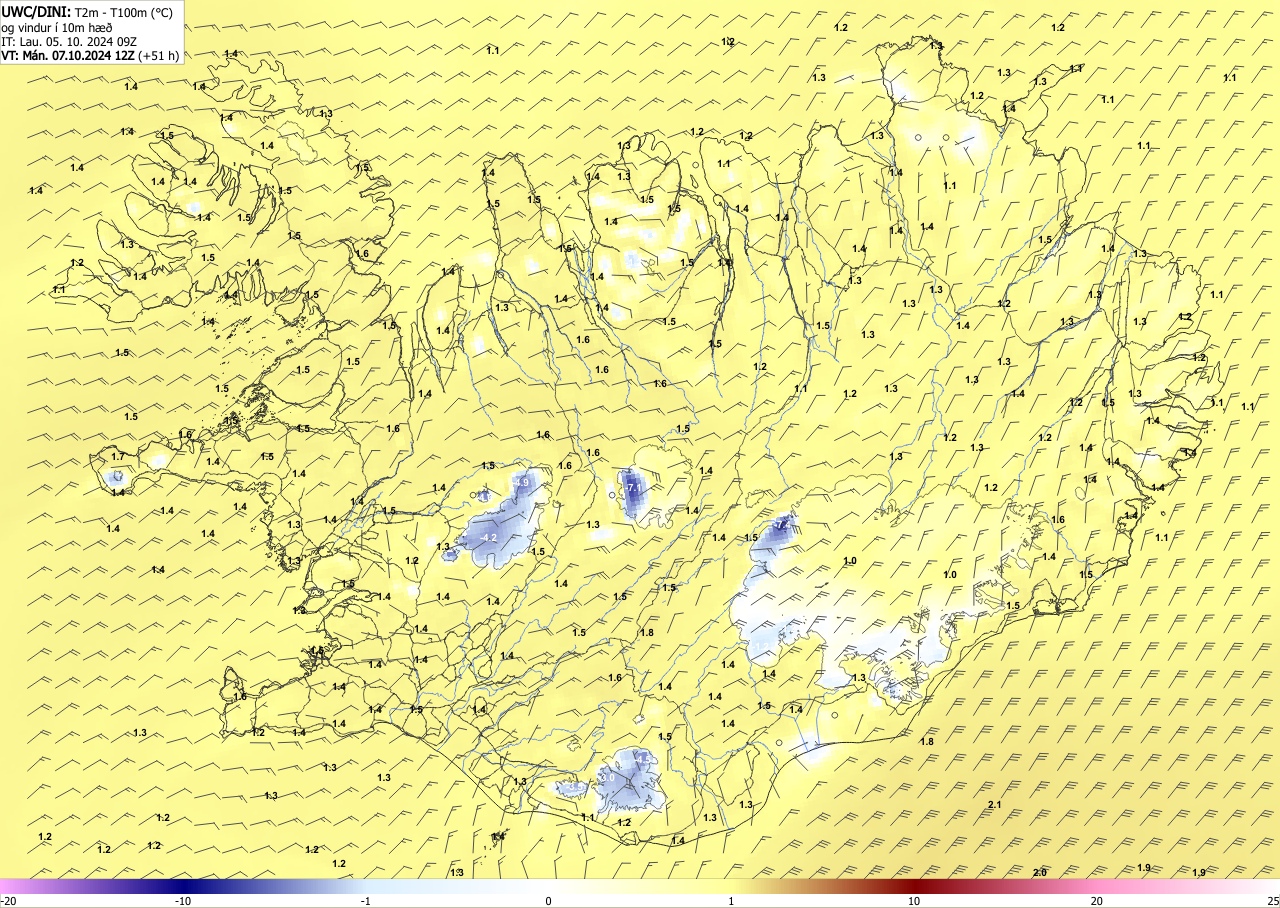Click the "UWC/DINI: T2m - T100m (°C)" title line
This screenshot has width=1280, height=908.
[x=87, y=12]
